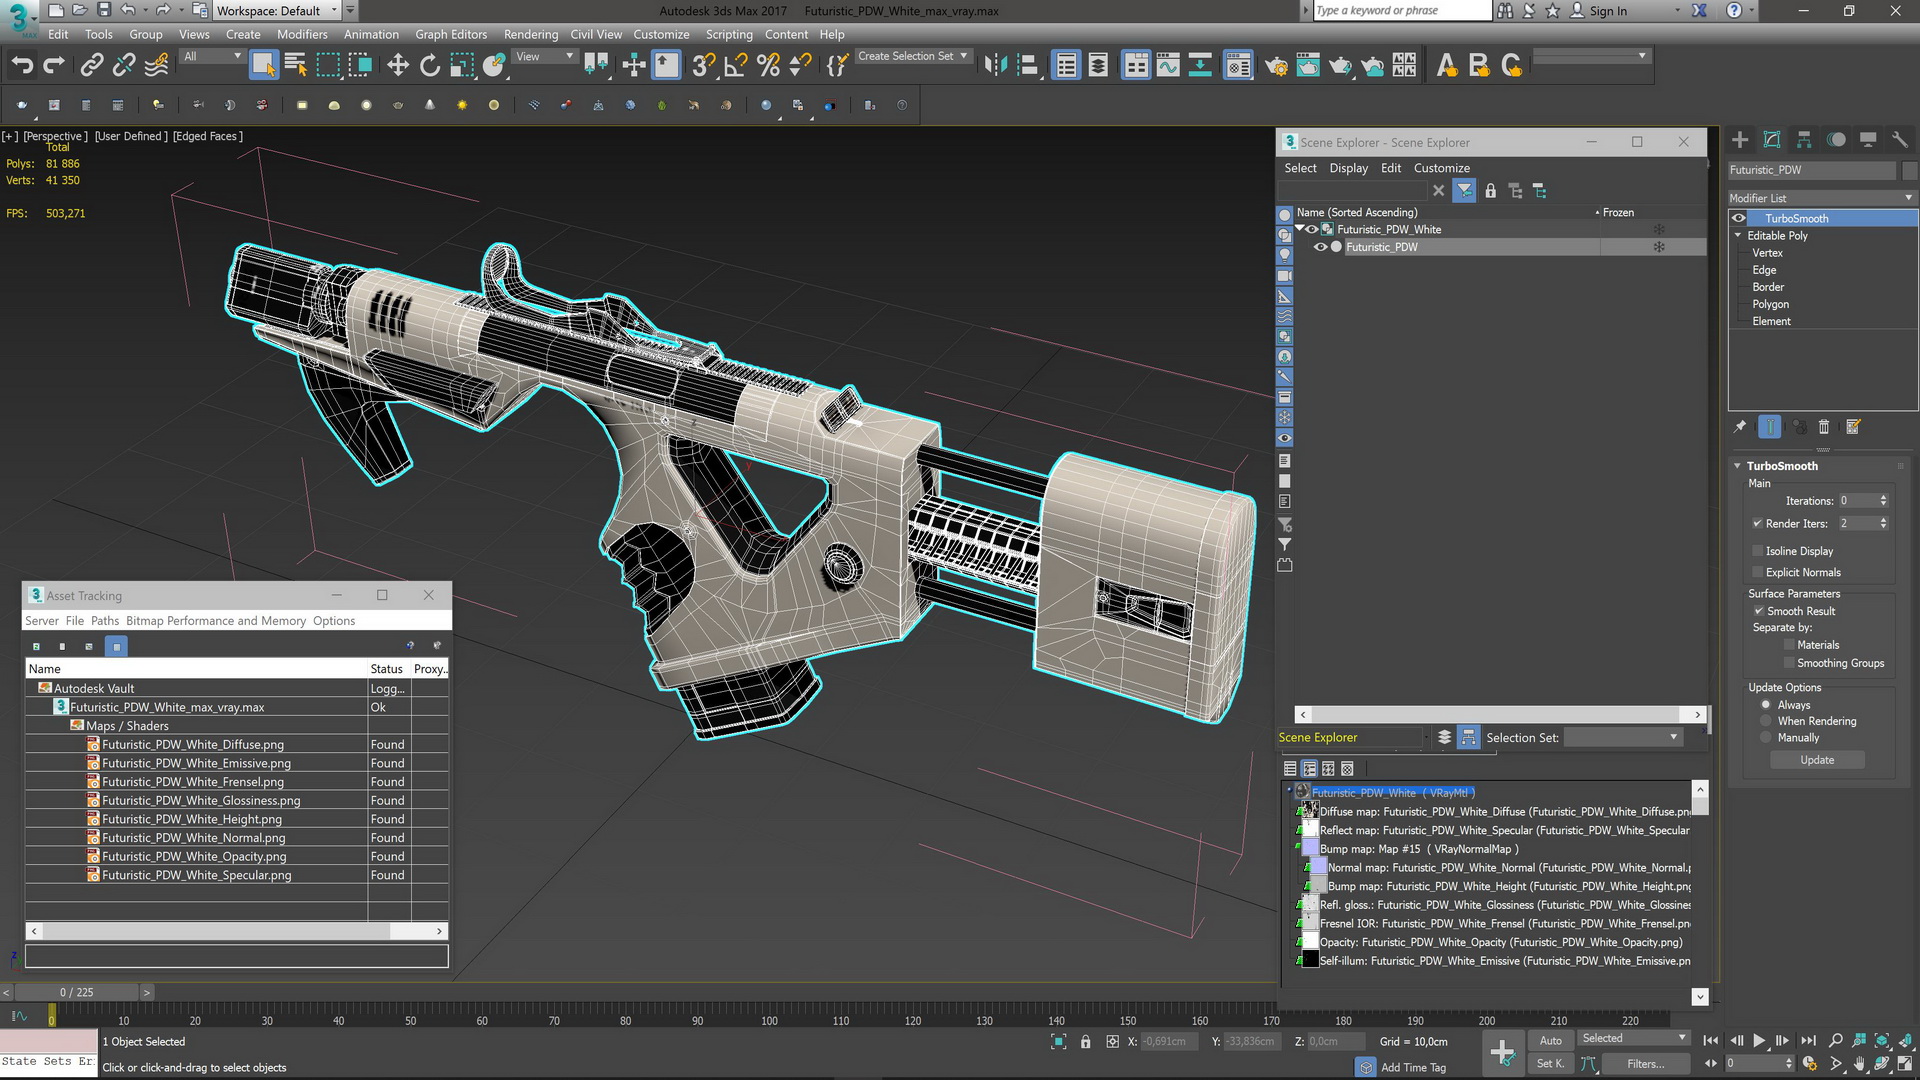Viewport: 1920px width, 1080px height.
Task: Select the Polygon sub-object level
Action: pyautogui.click(x=1770, y=304)
